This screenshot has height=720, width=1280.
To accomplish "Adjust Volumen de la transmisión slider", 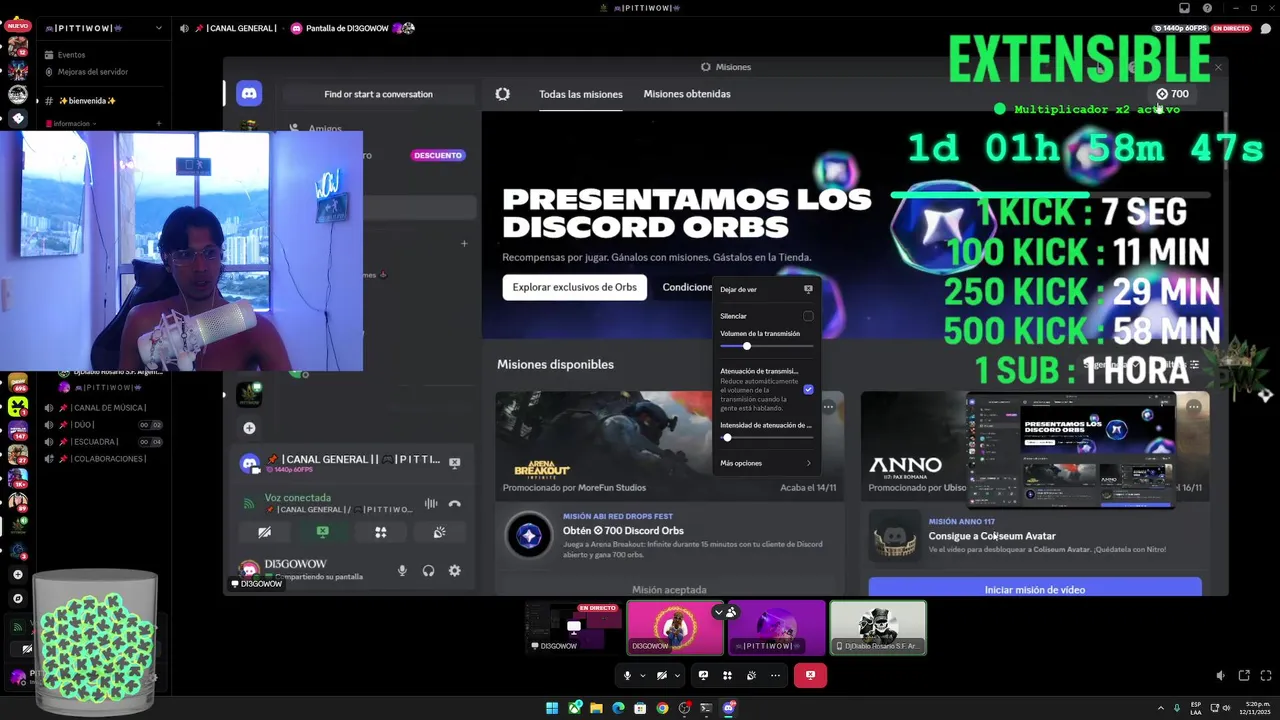I will (x=766, y=346).
